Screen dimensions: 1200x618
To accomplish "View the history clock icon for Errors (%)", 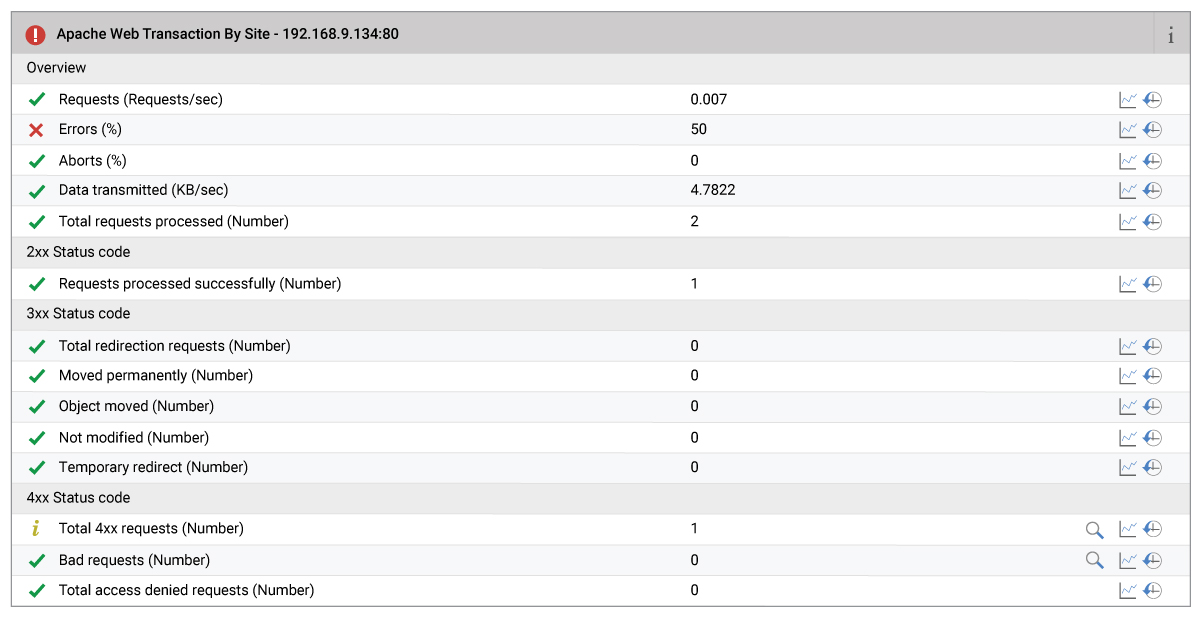I will click(x=1152, y=129).
